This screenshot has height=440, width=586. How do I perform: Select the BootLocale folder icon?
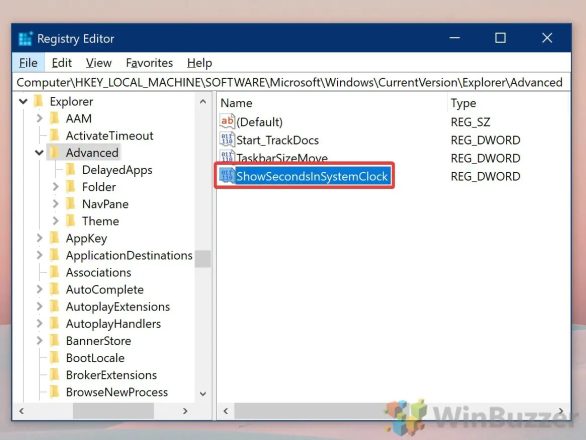coord(55,357)
